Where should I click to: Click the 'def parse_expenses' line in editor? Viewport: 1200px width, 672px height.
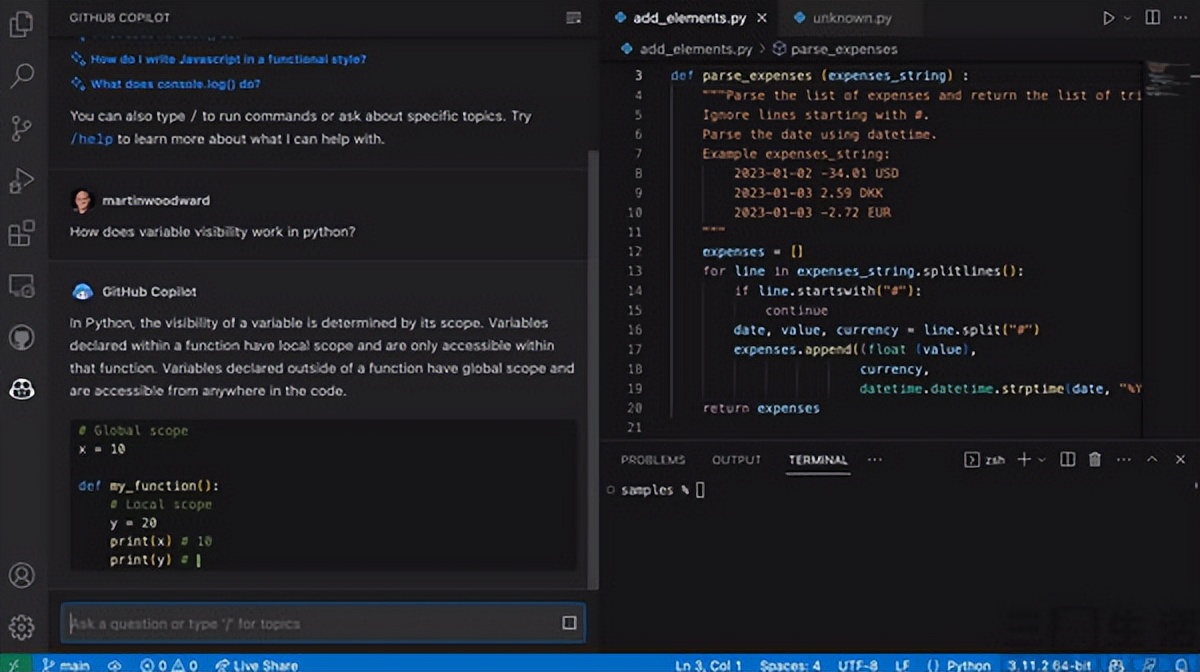coord(820,76)
